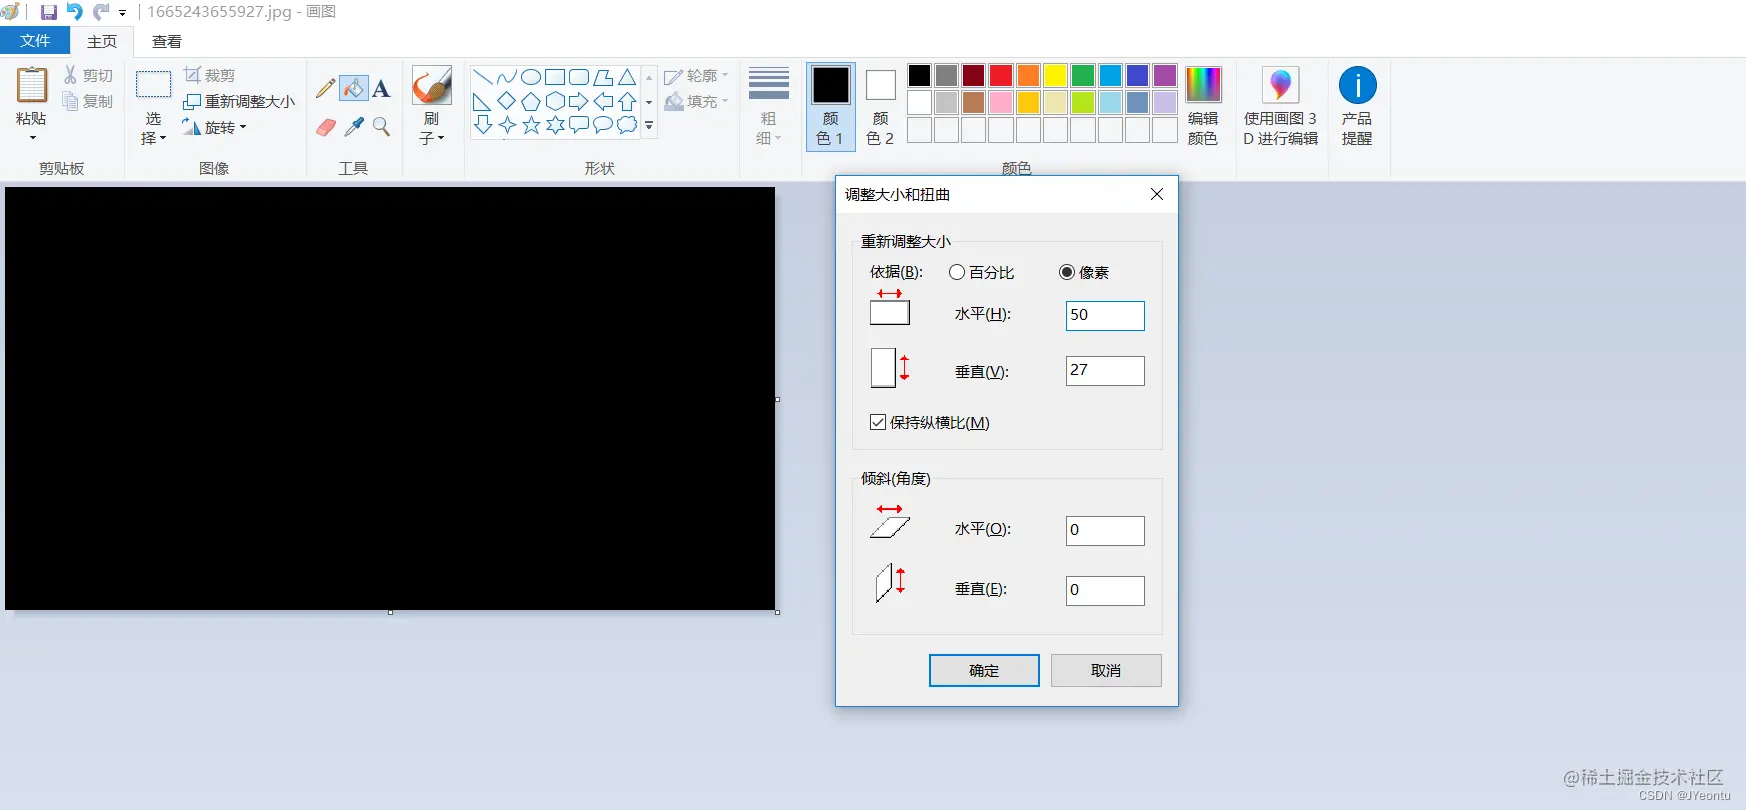Select the Magnifier tool
Screen dimensions: 1746x810
coord(381,127)
